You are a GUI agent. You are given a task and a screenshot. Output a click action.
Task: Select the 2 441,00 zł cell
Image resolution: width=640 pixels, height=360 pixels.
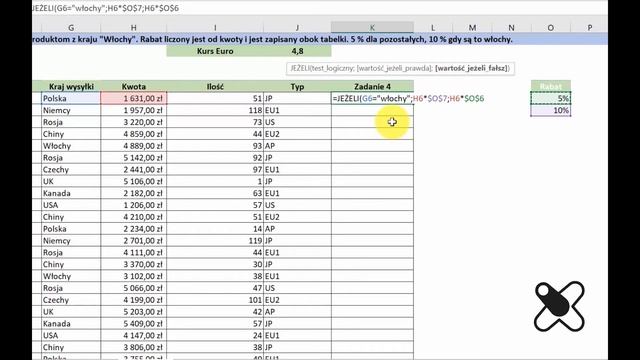pos(133,169)
